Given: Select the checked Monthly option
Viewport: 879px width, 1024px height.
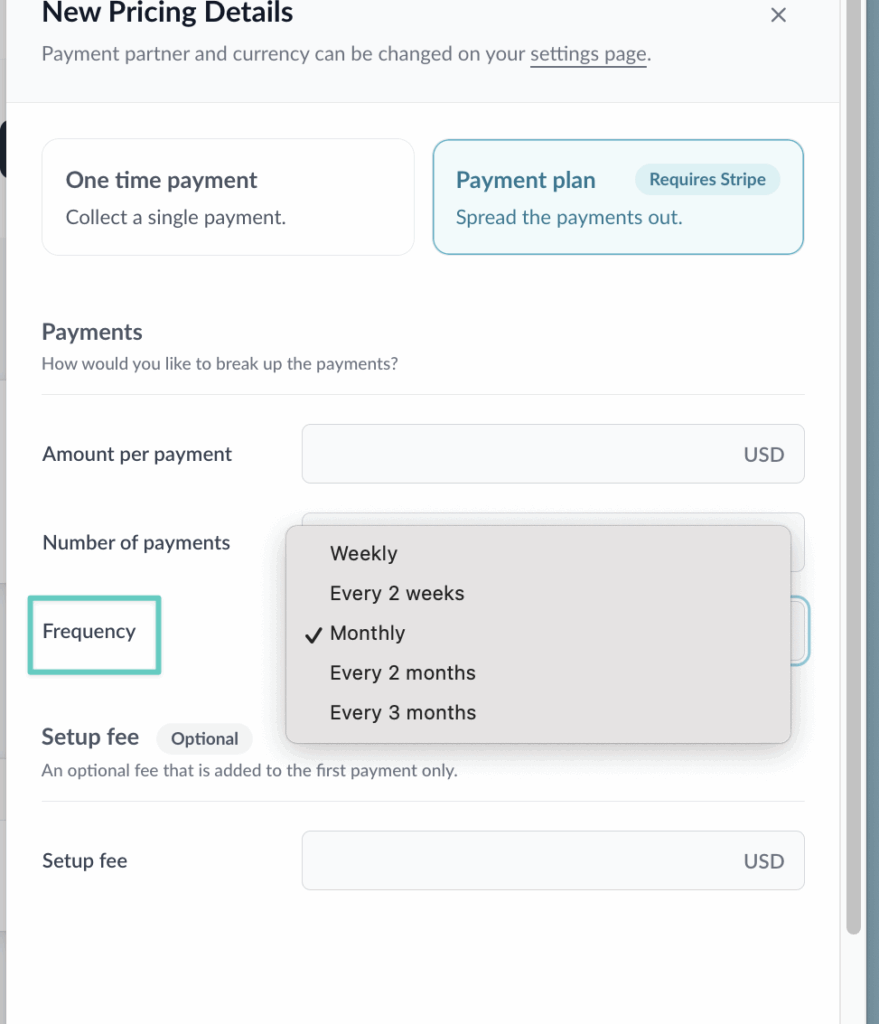Looking at the screenshot, I should pyautogui.click(x=368, y=634).
